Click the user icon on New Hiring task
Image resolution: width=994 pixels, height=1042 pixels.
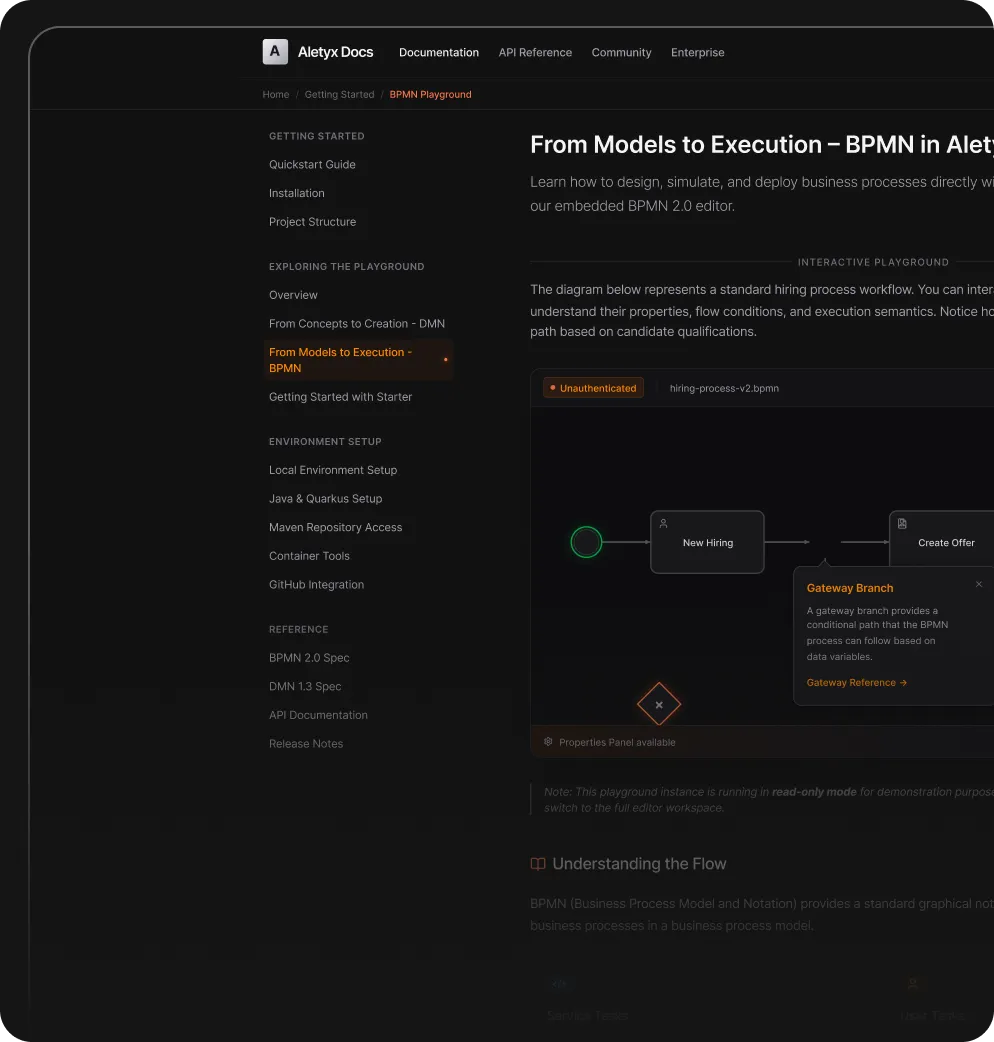tap(663, 522)
